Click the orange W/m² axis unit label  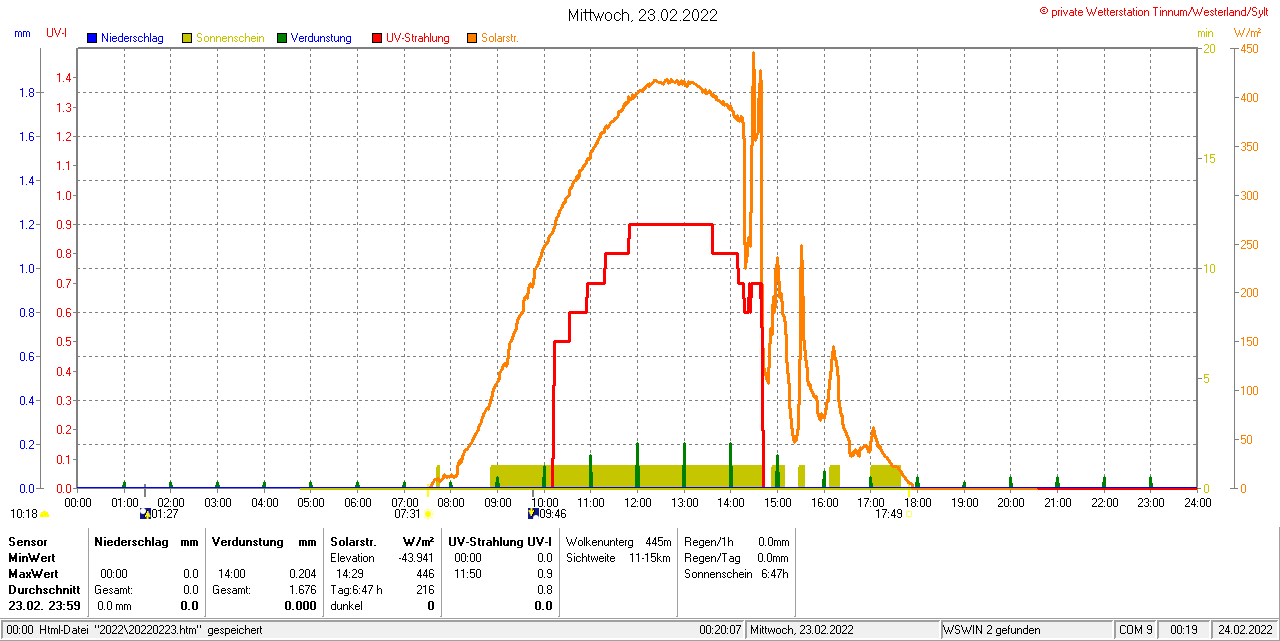coord(1247,33)
